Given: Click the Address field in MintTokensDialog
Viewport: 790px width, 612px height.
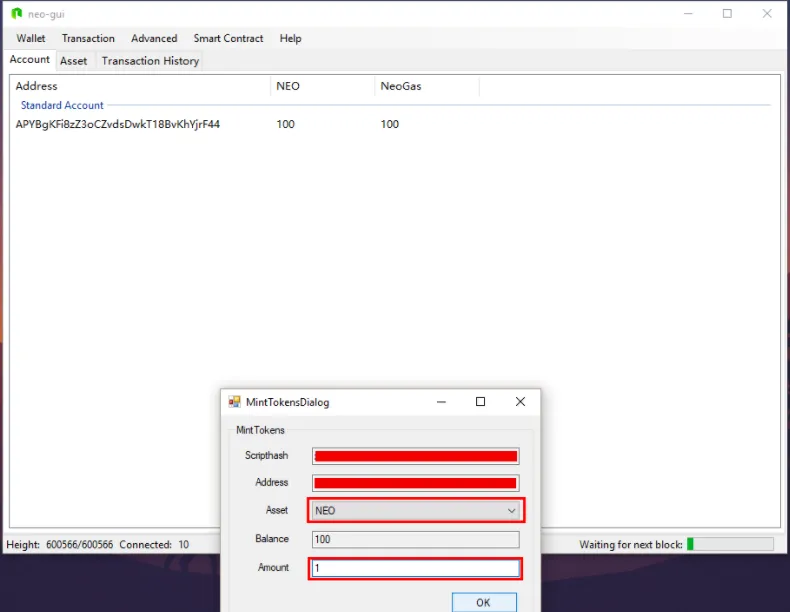Looking at the screenshot, I should coord(416,483).
